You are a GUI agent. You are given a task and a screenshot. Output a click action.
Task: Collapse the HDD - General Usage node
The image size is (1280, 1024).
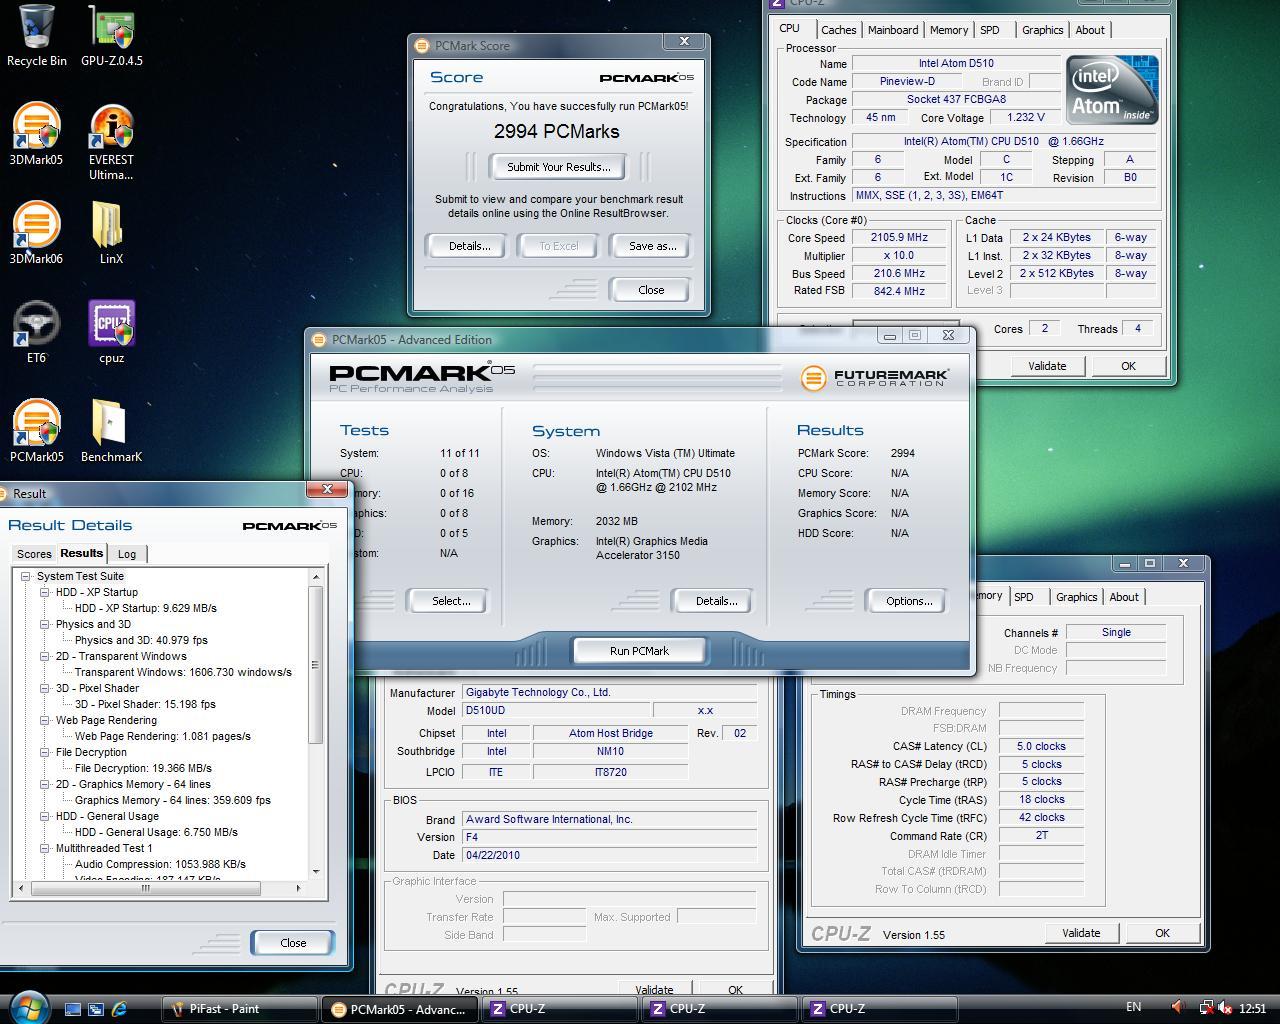(44, 816)
